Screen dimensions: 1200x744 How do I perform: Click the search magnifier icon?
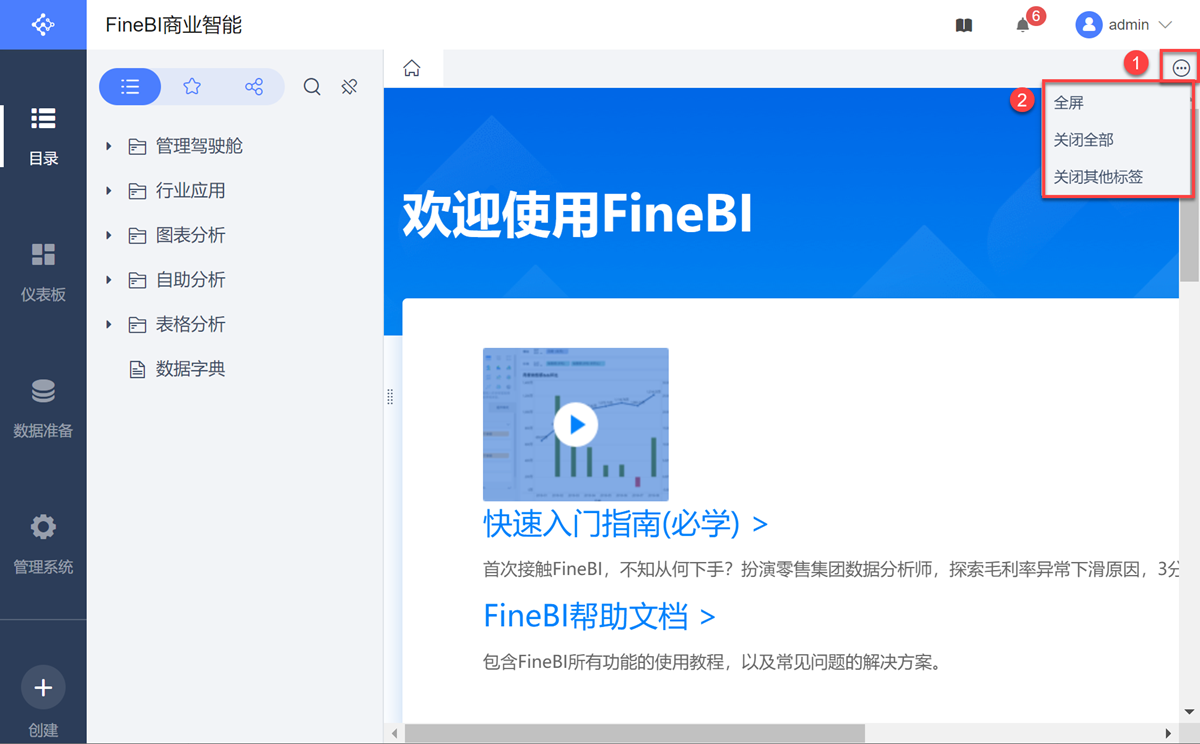point(312,87)
